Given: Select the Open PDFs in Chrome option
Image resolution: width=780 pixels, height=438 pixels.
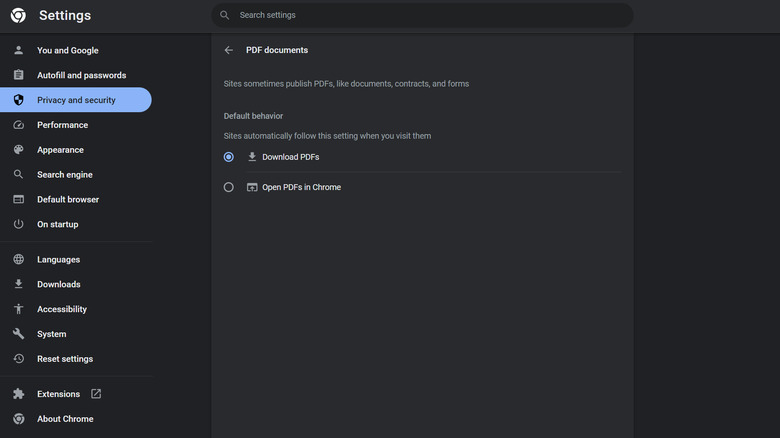Looking at the screenshot, I should coord(229,187).
